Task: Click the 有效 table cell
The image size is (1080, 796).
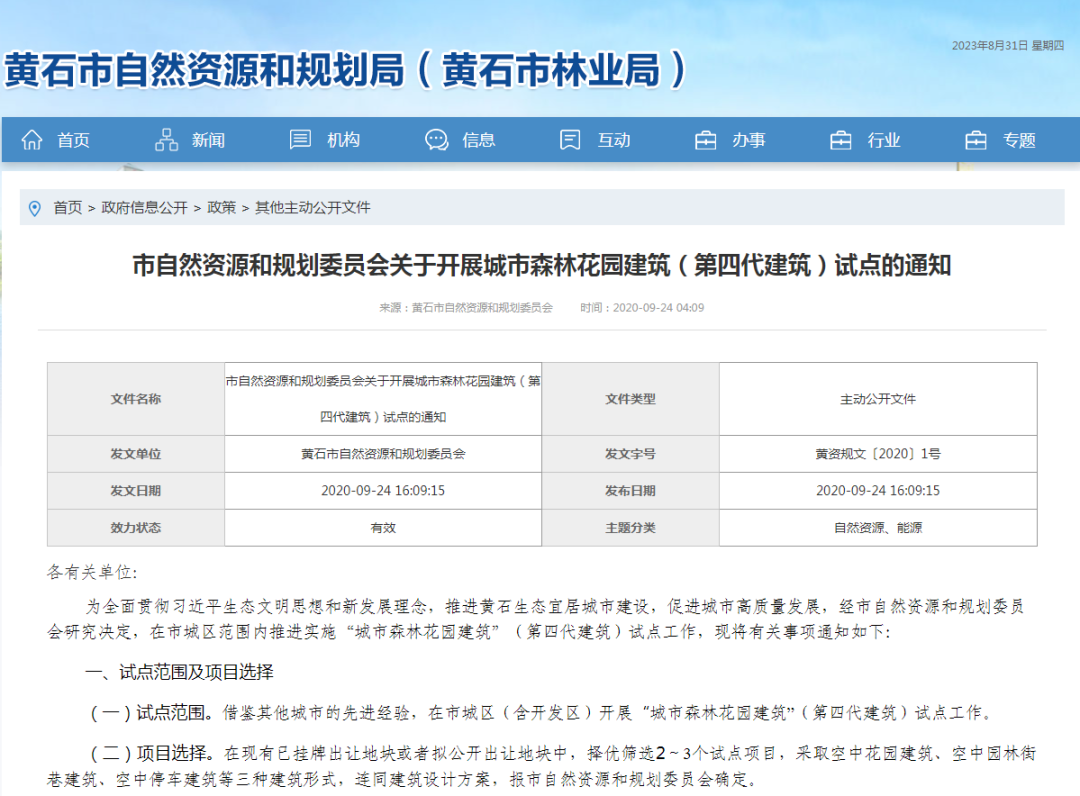Action: (x=383, y=527)
